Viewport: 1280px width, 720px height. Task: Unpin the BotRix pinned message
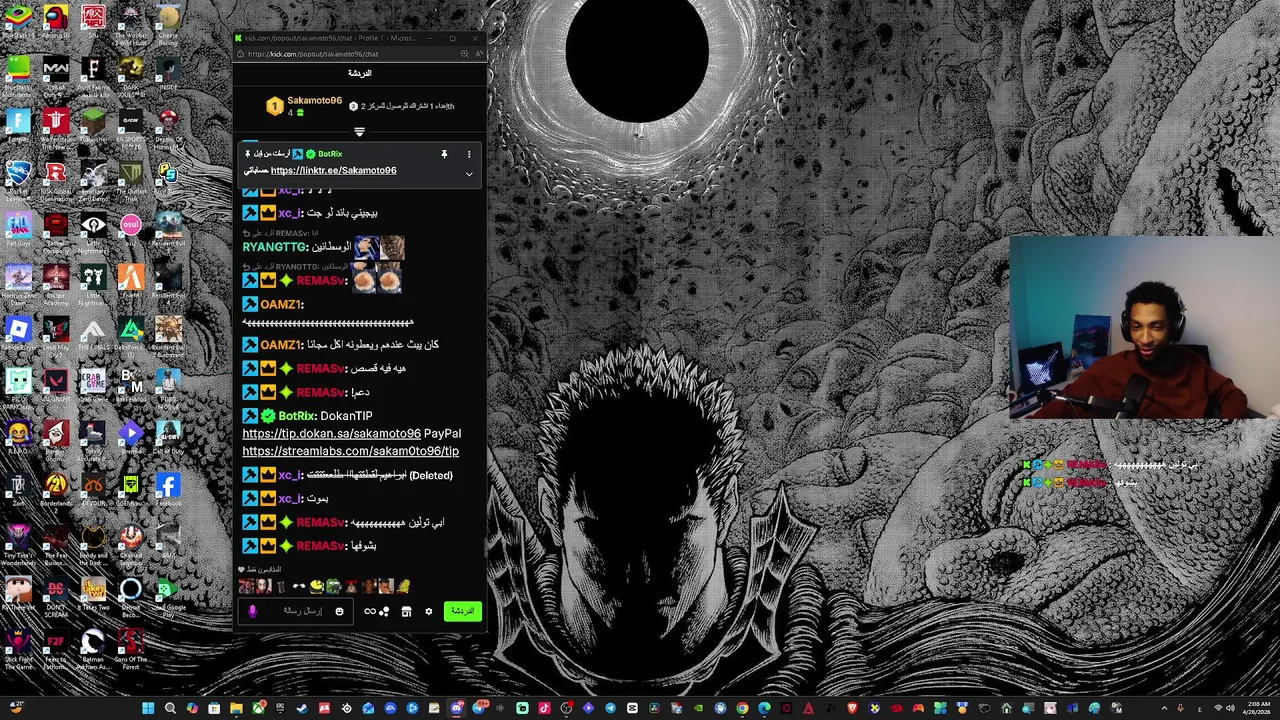coord(444,154)
